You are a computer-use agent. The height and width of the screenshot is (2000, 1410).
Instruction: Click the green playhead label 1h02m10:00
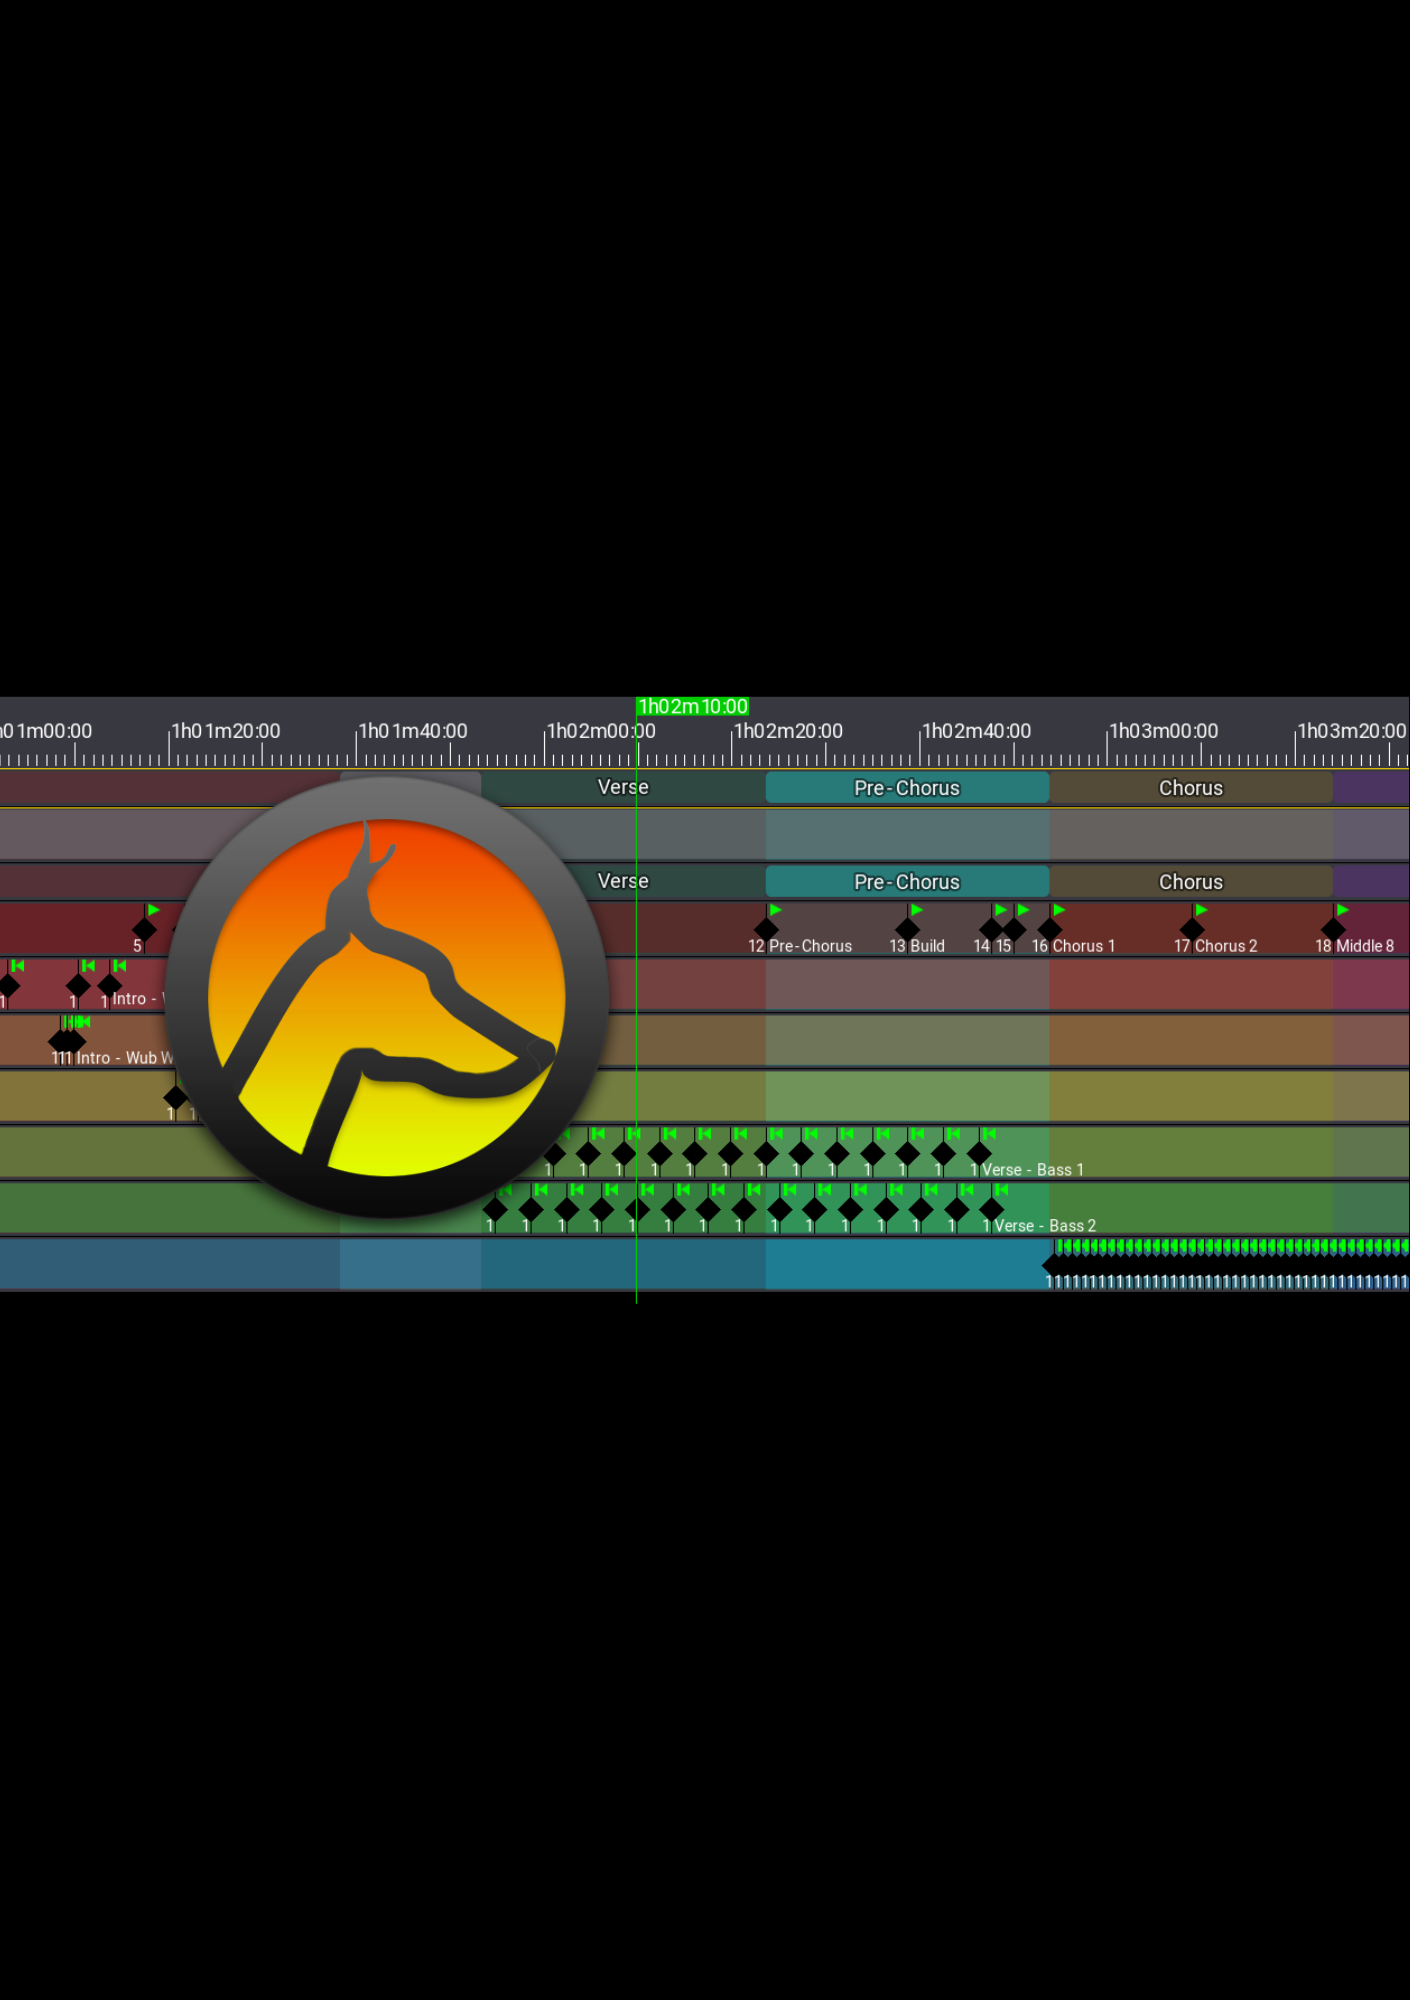693,706
